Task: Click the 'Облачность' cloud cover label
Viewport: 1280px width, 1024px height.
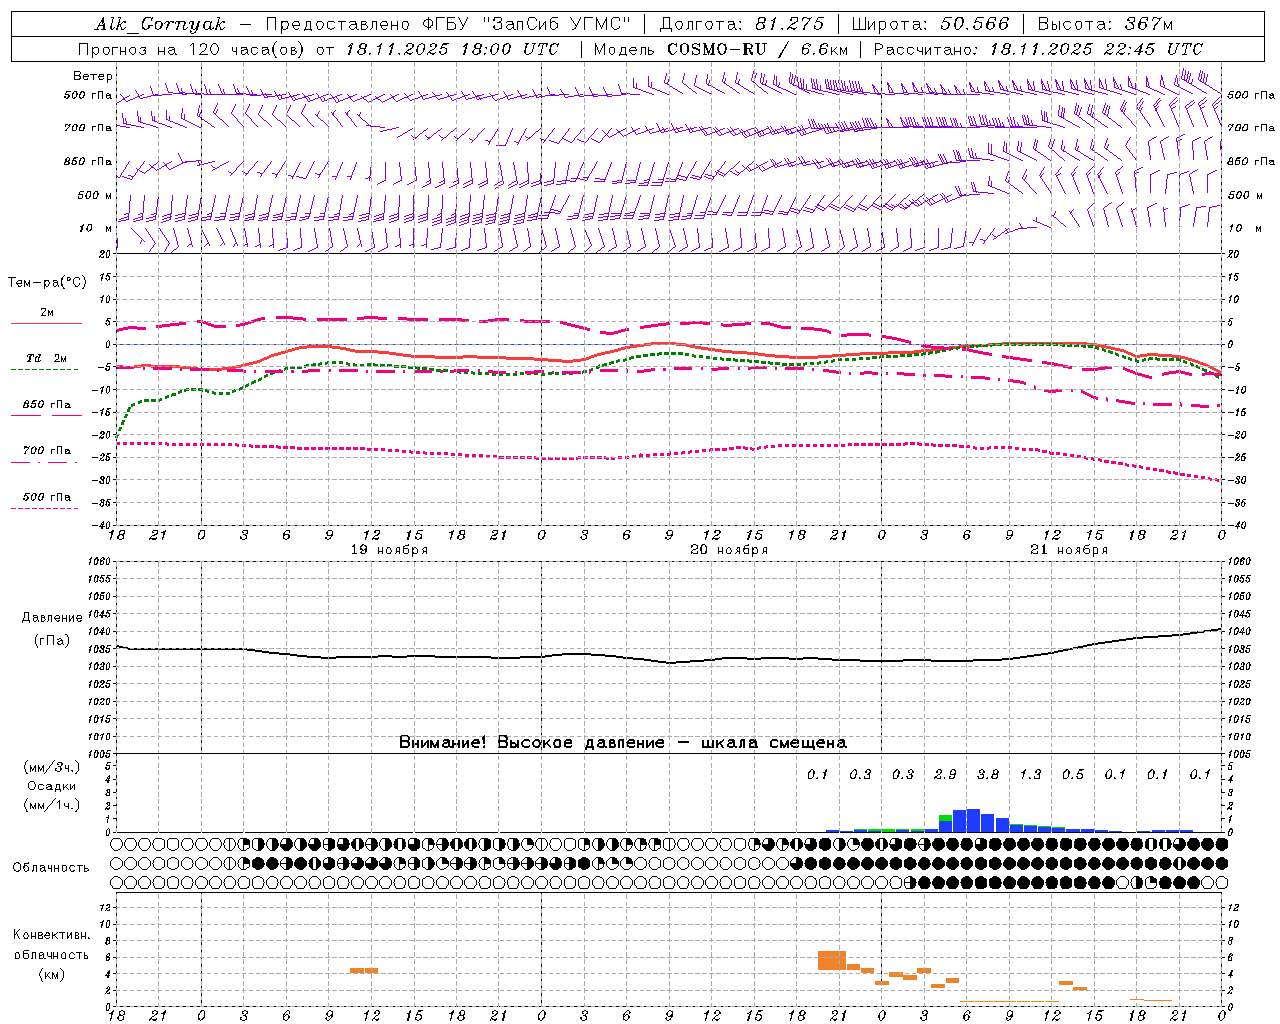Action: tap(51, 867)
